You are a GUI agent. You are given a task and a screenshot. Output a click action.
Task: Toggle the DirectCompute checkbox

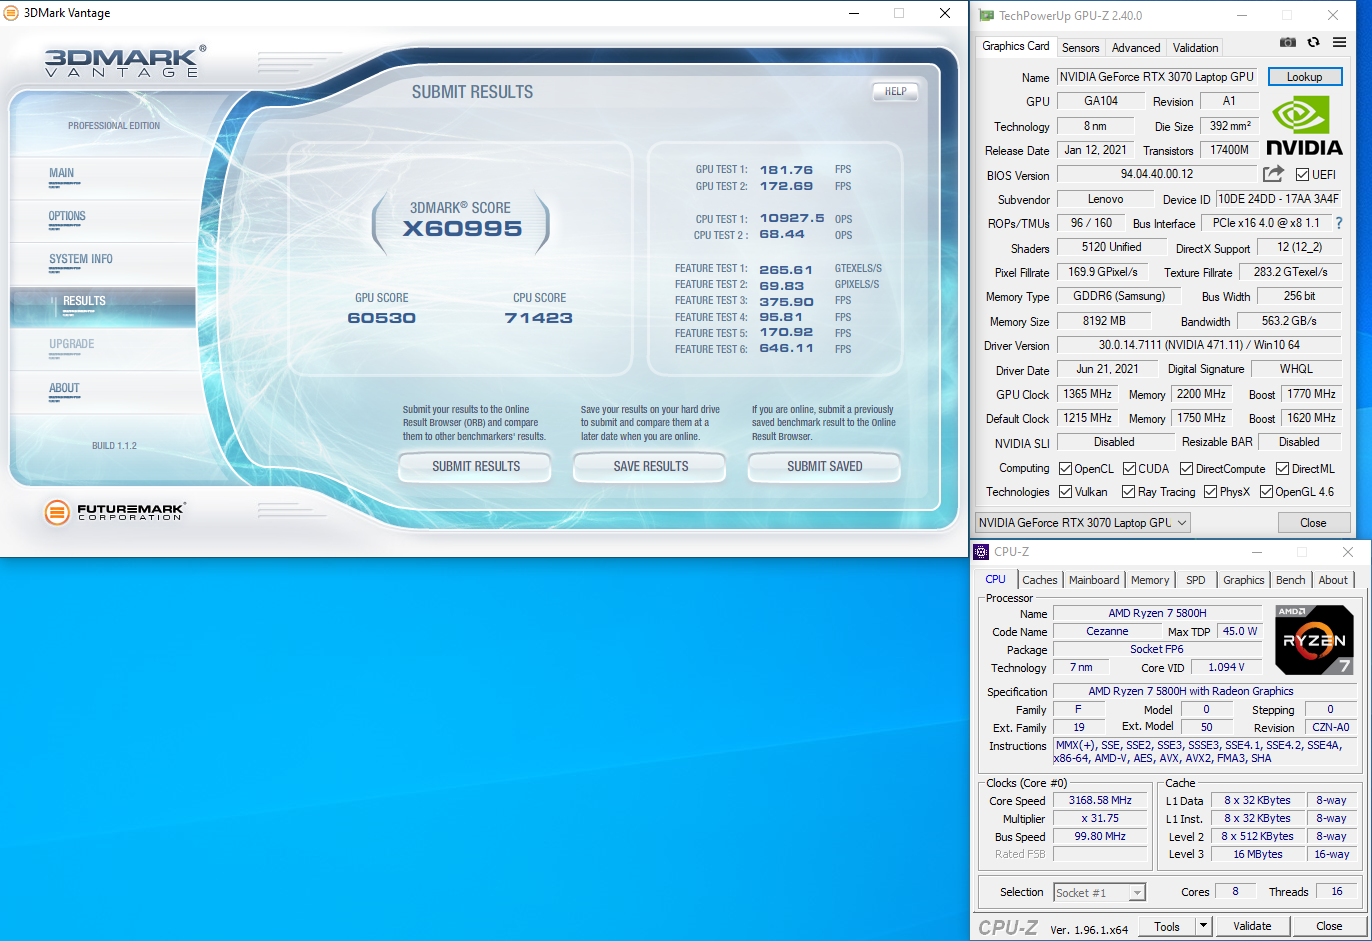pyautogui.click(x=1186, y=469)
